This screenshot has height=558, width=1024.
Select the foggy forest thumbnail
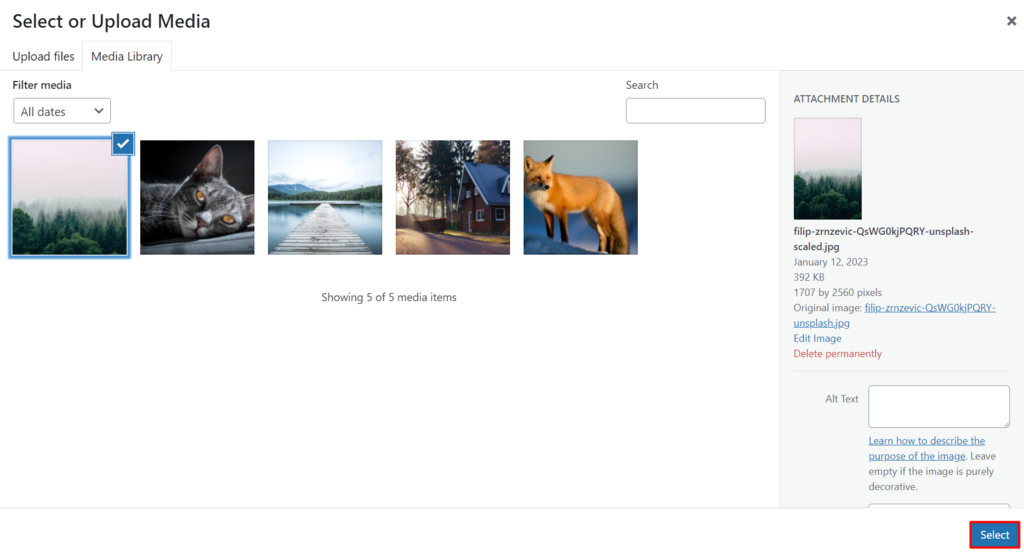click(69, 197)
